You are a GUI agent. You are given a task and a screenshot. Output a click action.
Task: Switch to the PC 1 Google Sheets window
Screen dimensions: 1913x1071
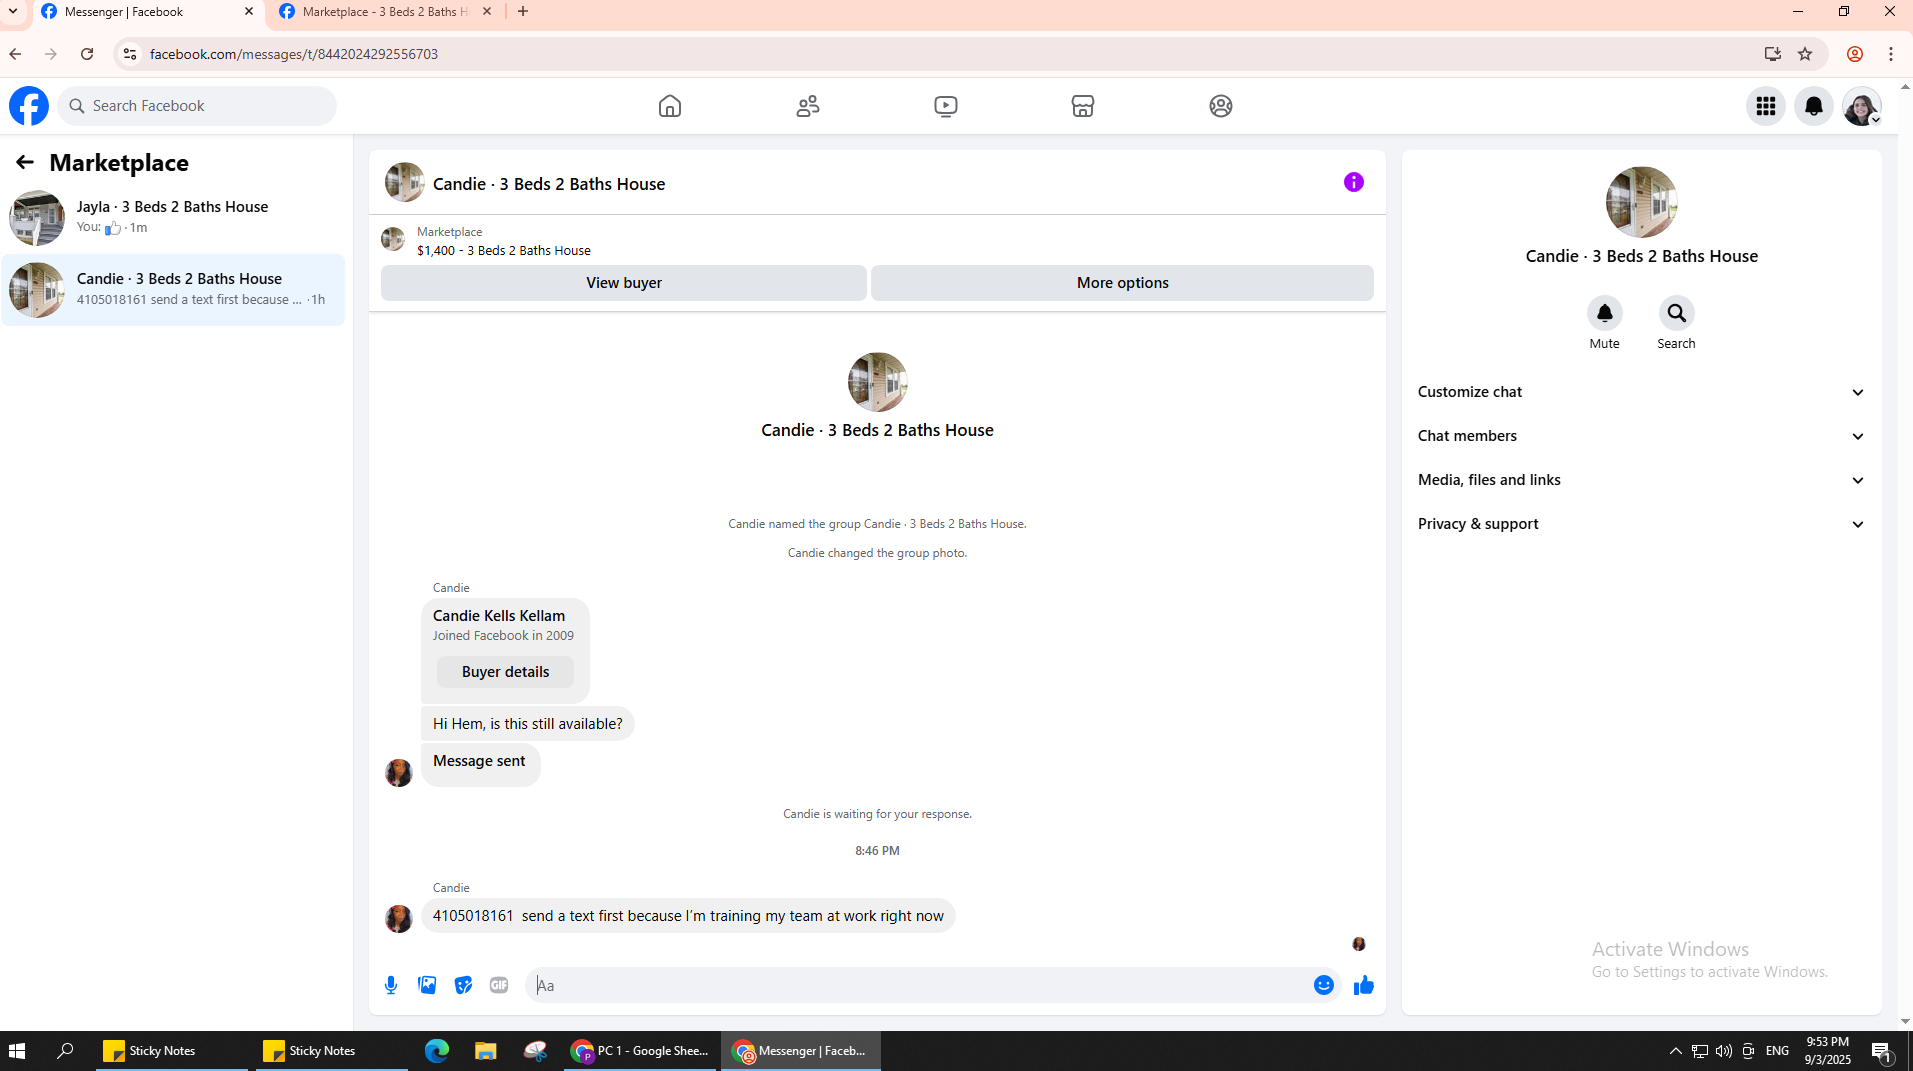[640, 1051]
